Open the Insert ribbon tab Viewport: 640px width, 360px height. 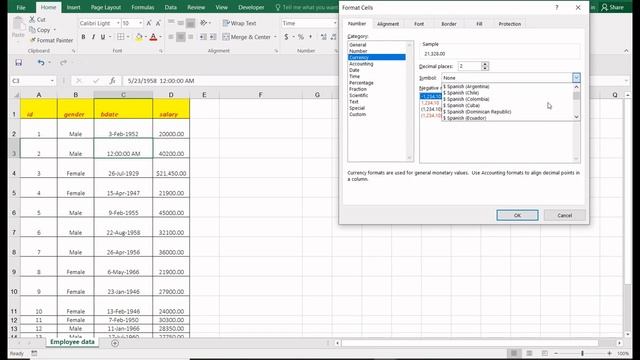pos(73,7)
